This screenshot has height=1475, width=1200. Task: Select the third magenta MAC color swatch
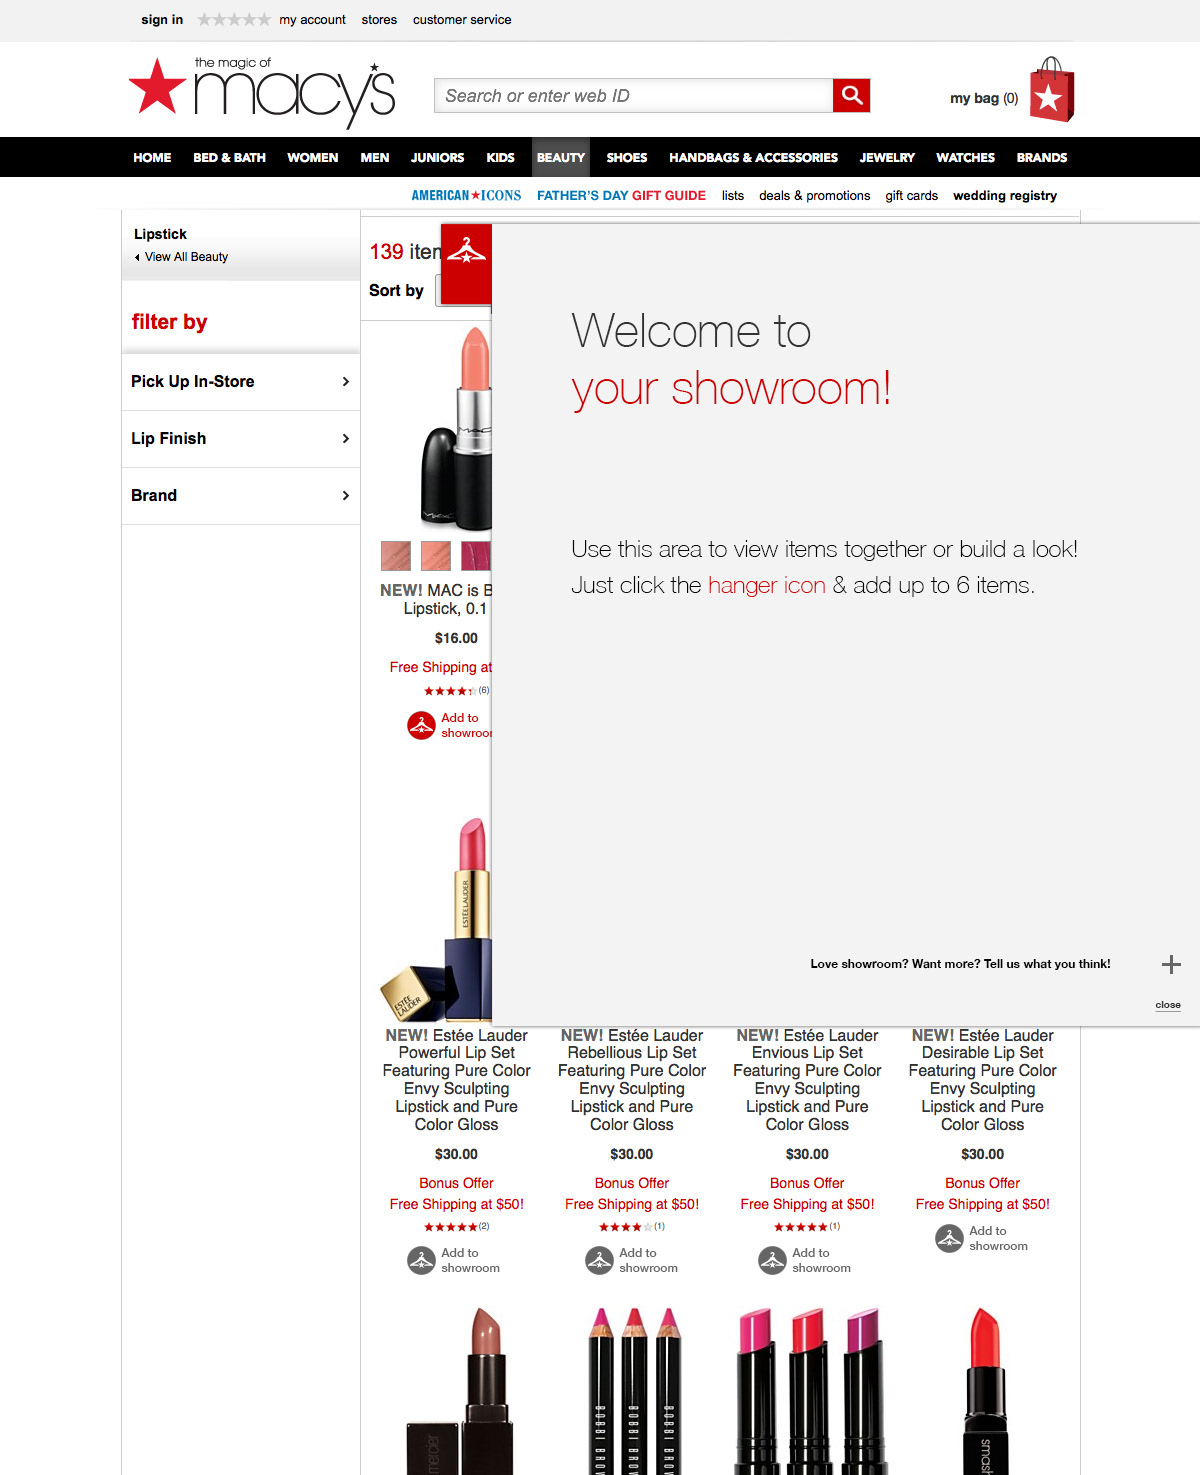(476, 555)
